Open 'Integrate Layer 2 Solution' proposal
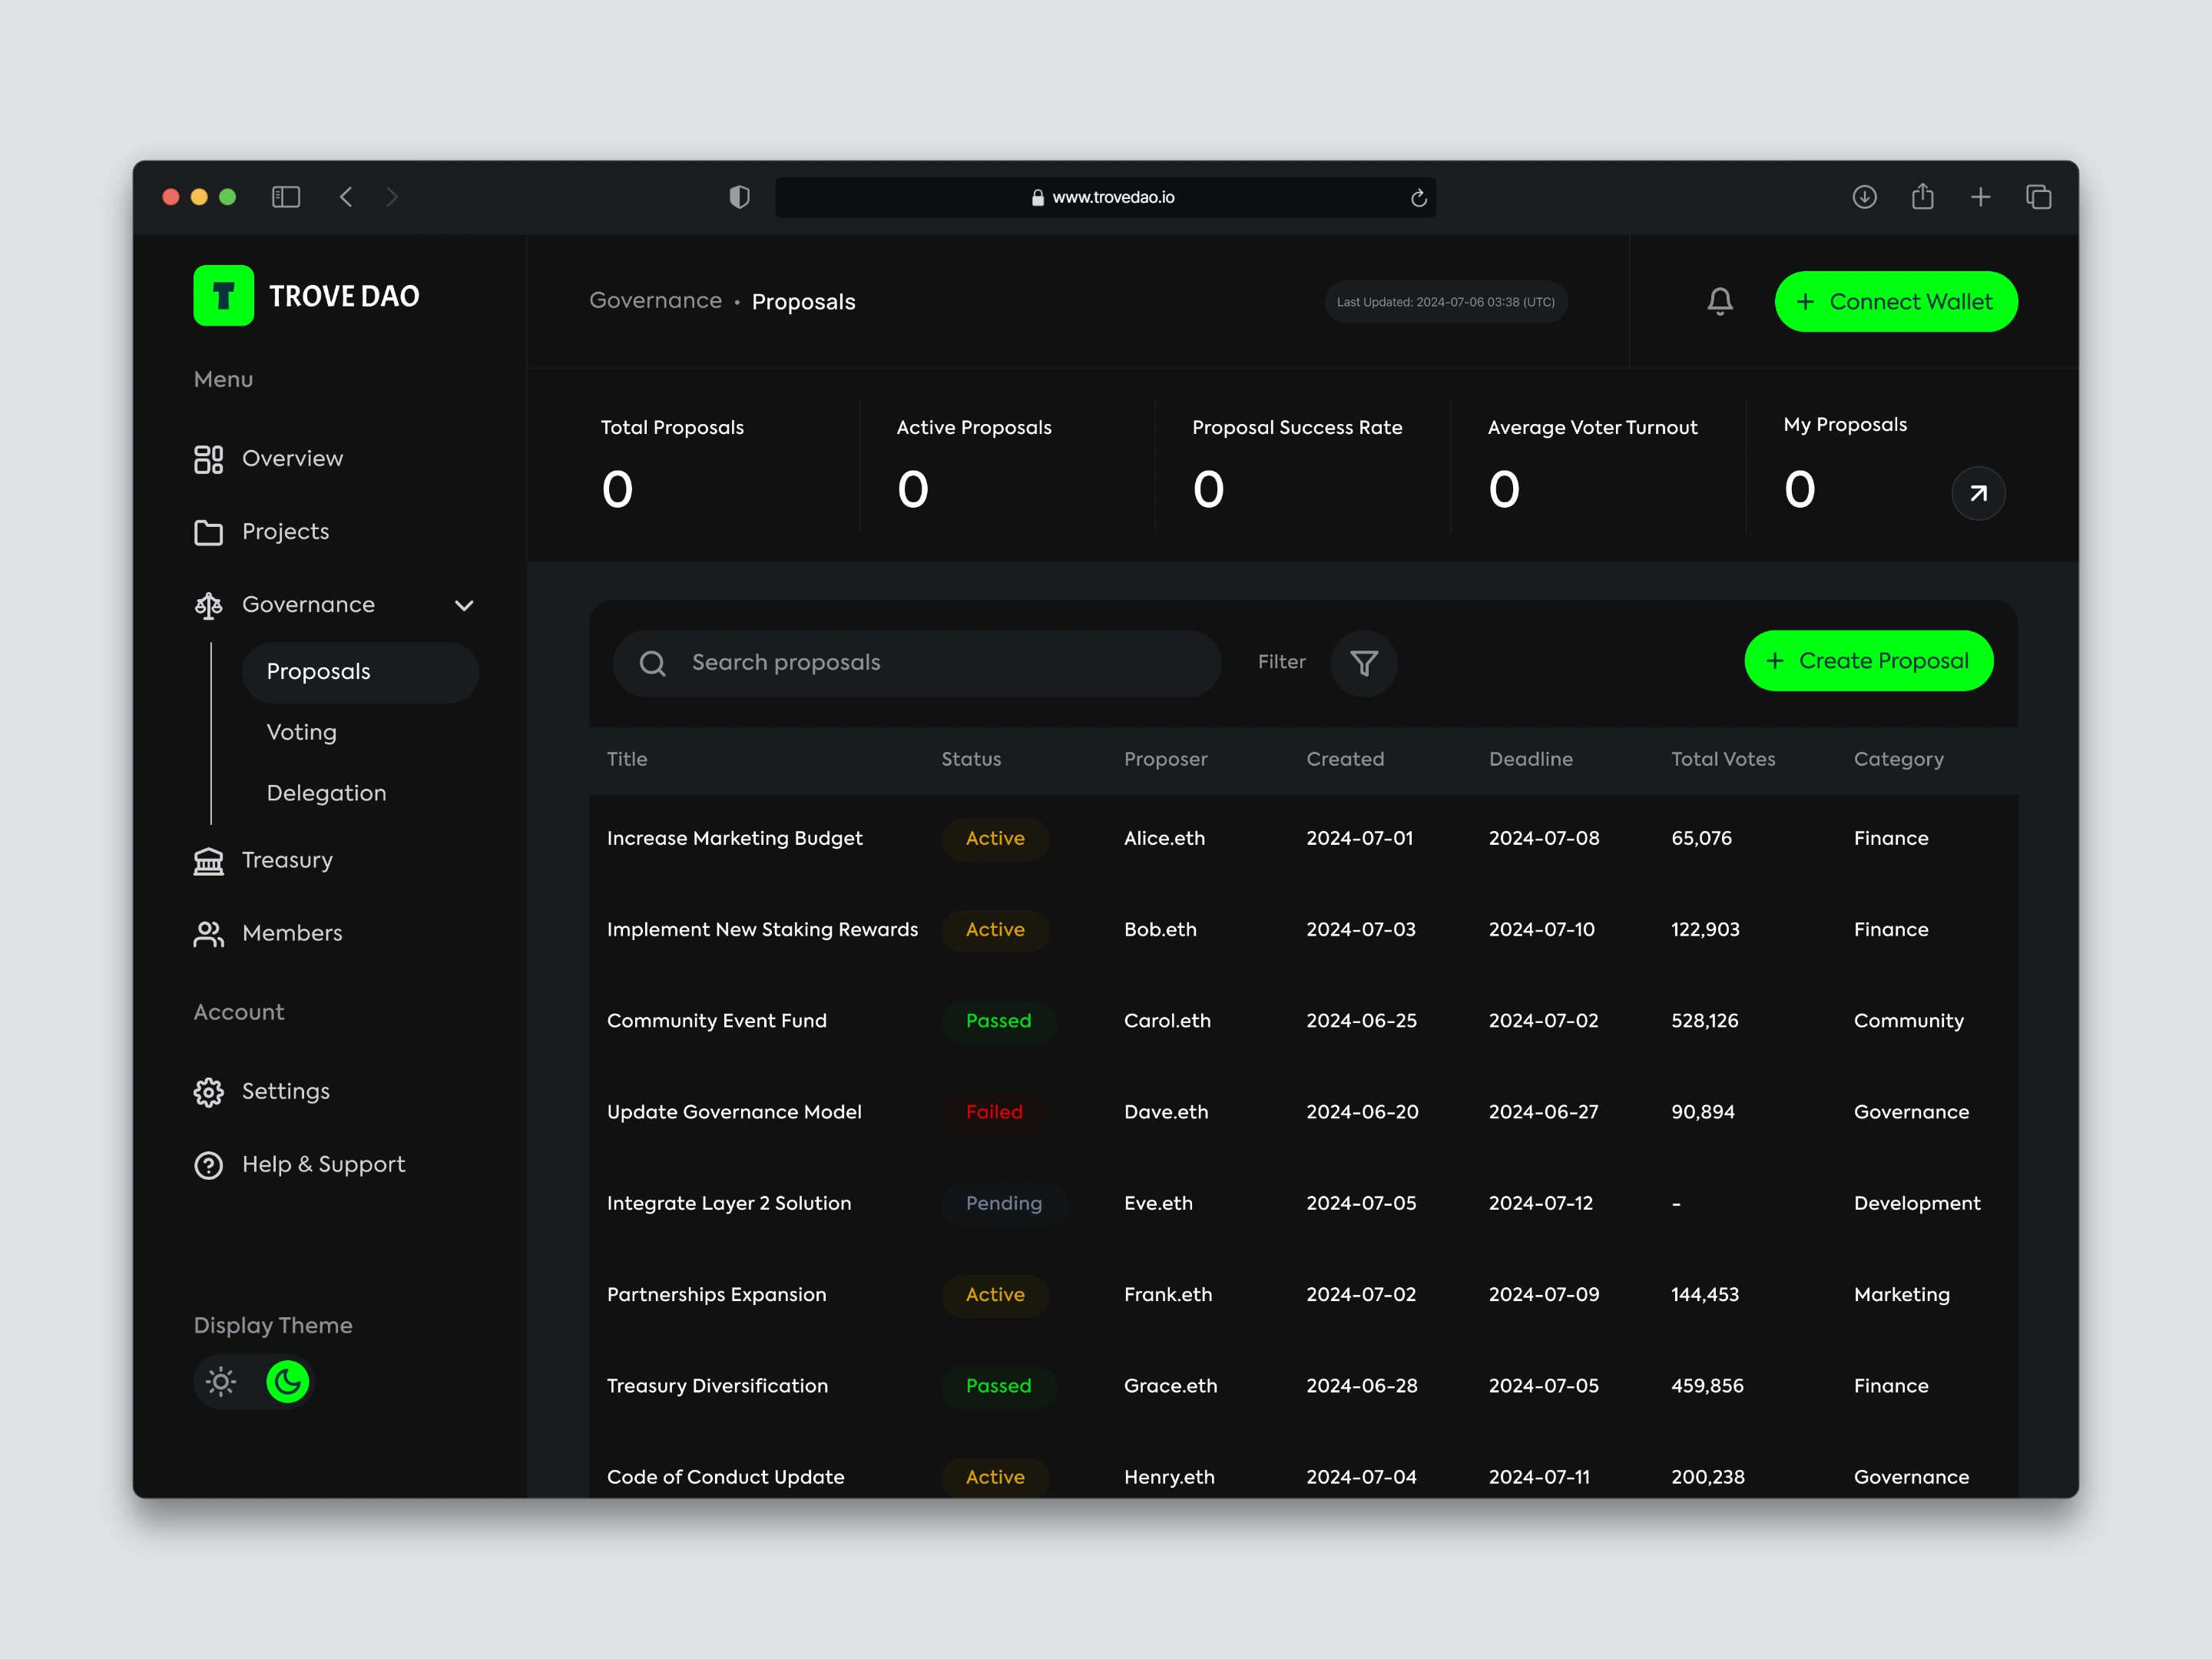This screenshot has width=2212, height=1659. point(728,1204)
